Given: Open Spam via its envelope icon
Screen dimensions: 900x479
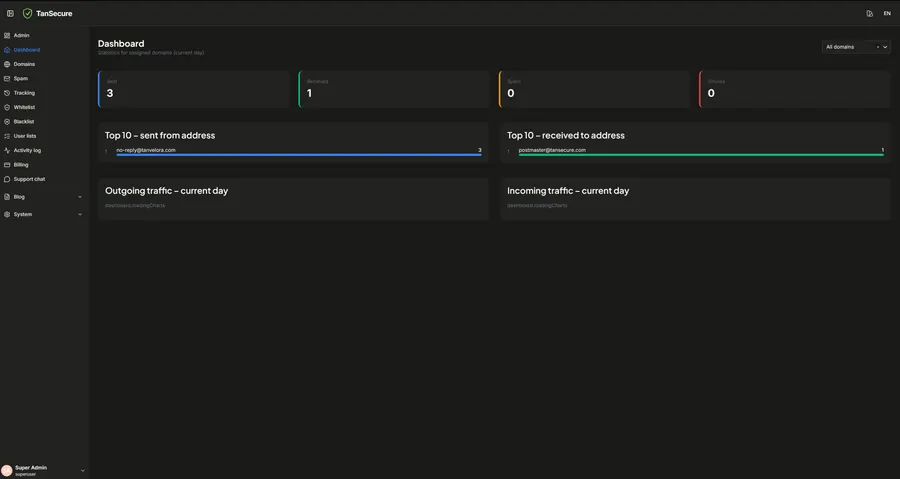Looking at the screenshot, I should (7, 79).
